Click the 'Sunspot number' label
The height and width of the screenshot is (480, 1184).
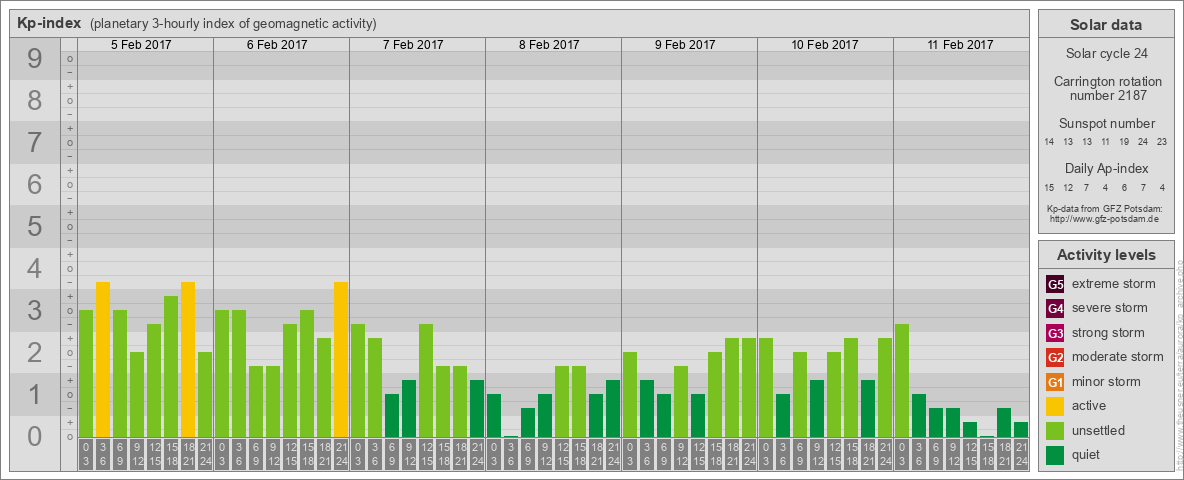click(1106, 124)
